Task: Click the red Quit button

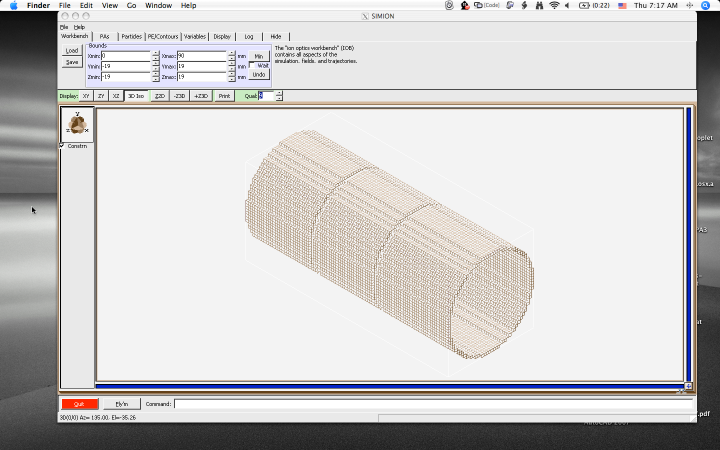Action: pos(80,404)
